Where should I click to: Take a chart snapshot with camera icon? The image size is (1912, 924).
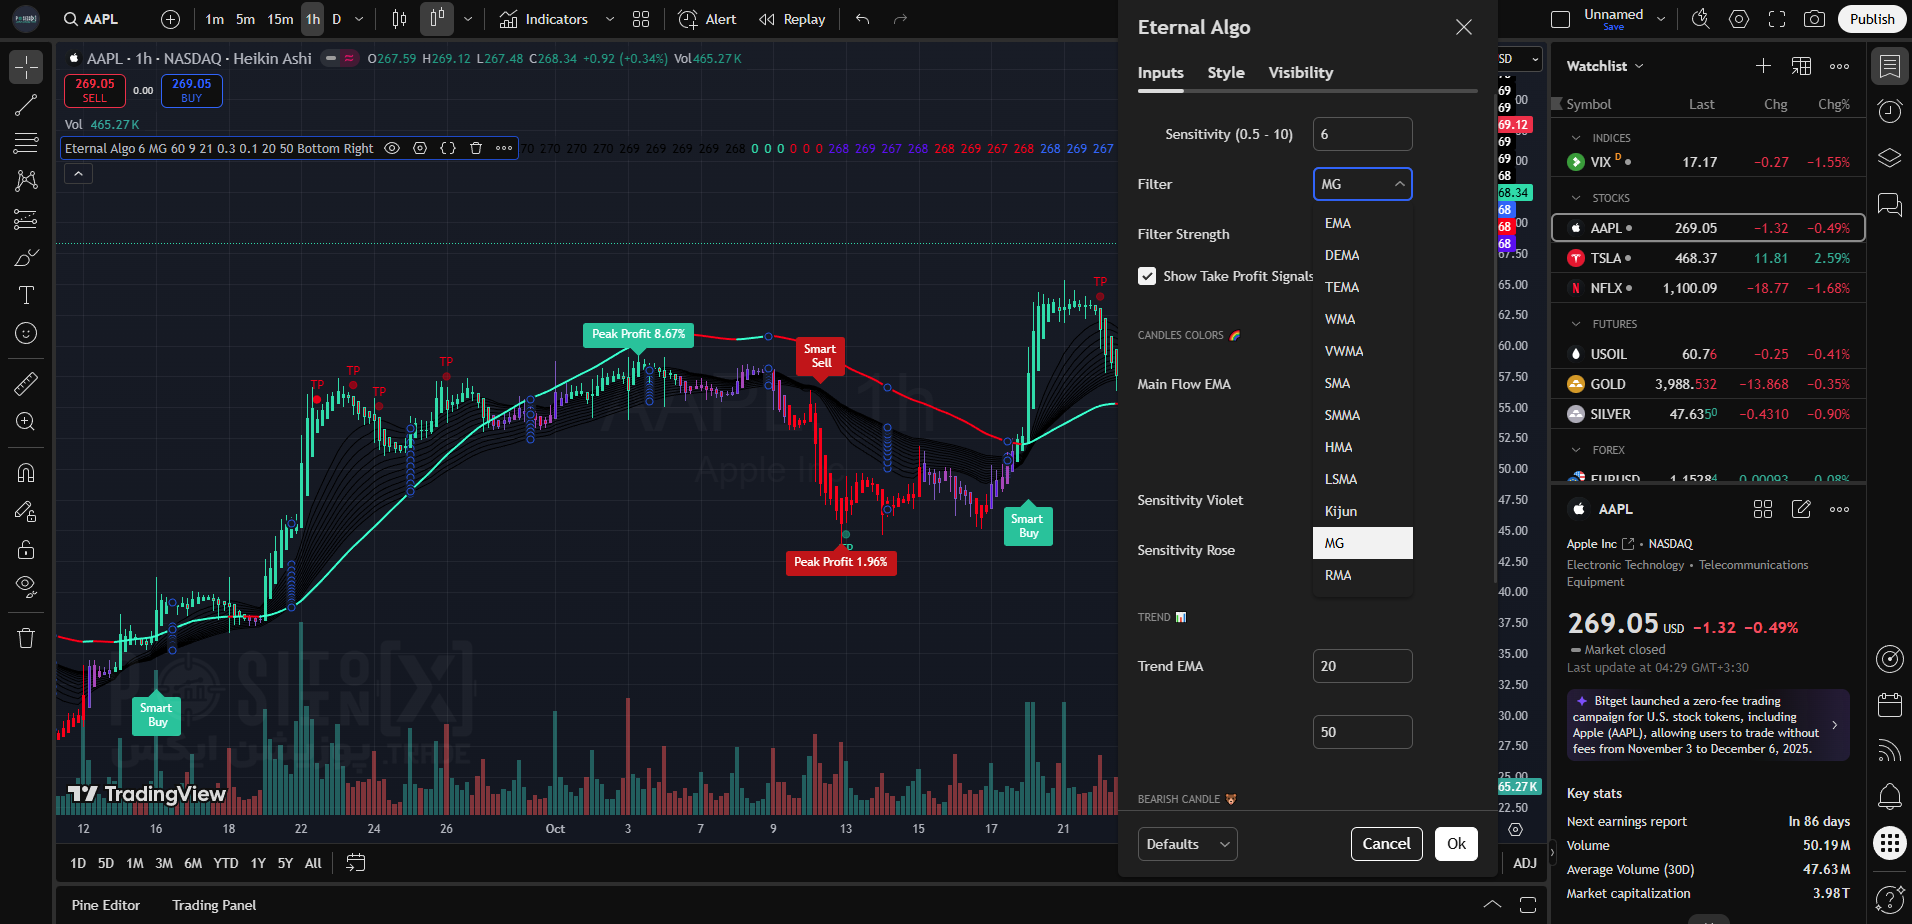pos(1814,19)
